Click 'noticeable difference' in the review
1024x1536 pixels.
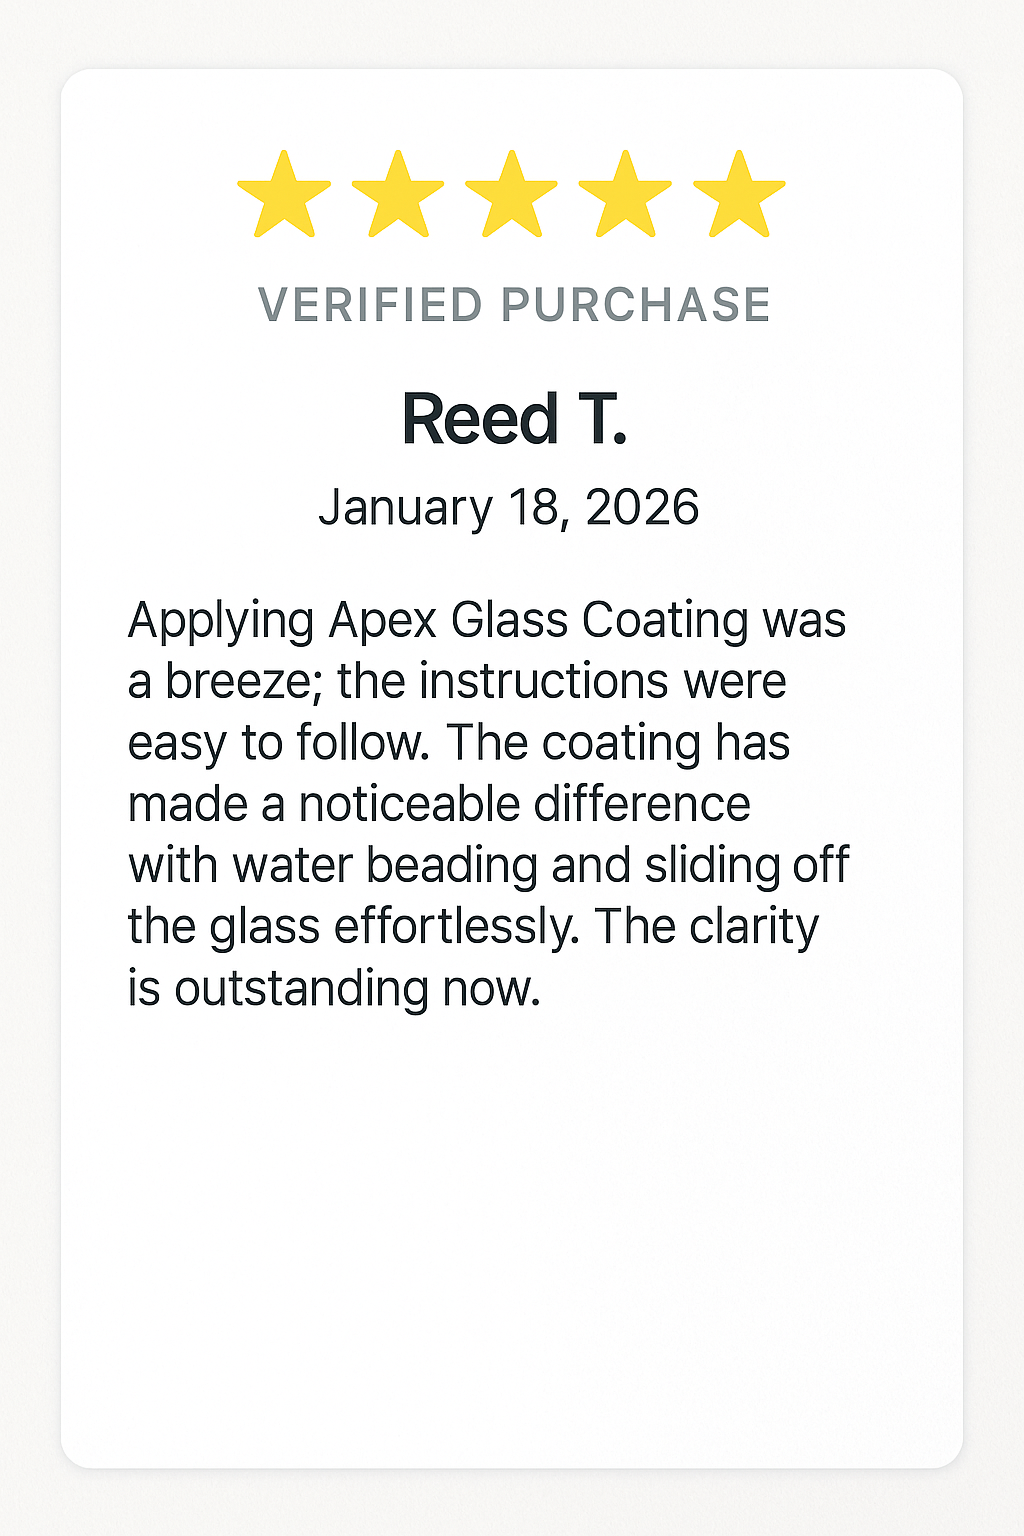click(x=524, y=804)
